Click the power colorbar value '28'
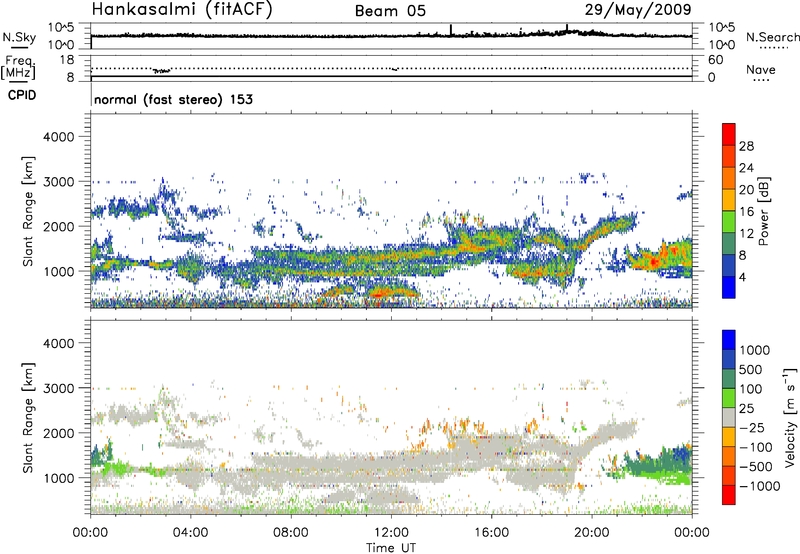800x554 pixels. coord(746,146)
